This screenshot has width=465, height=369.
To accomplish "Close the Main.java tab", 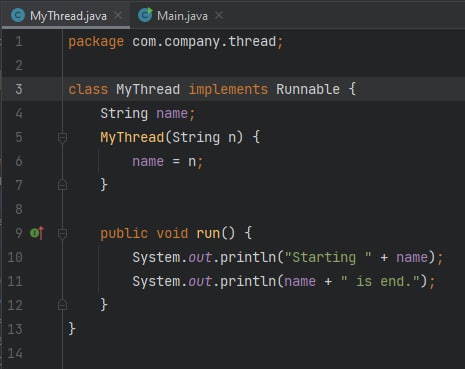I will click(x=219, y=15).
